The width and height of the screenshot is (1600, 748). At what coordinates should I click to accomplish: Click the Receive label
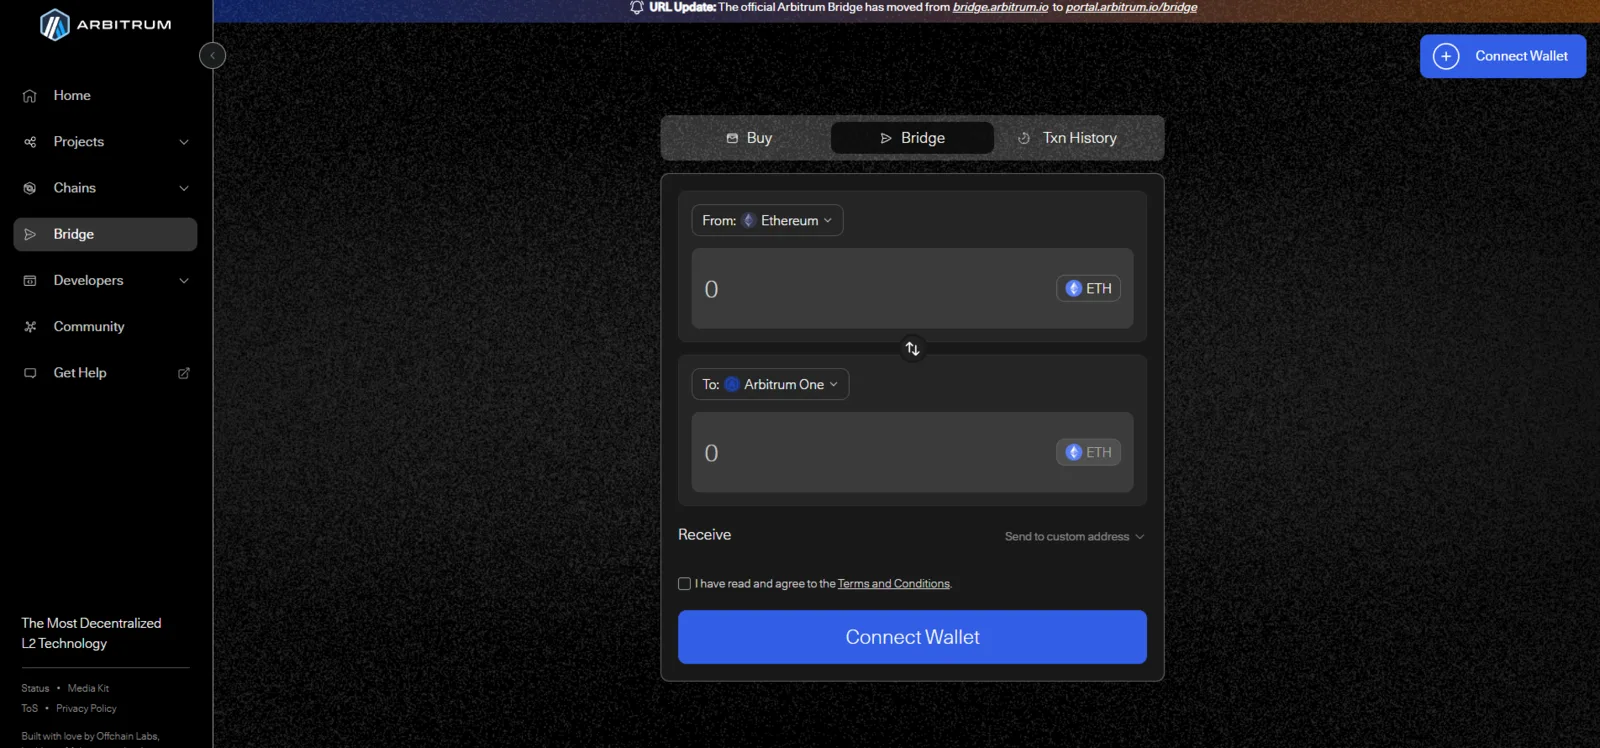click(704, 535)
